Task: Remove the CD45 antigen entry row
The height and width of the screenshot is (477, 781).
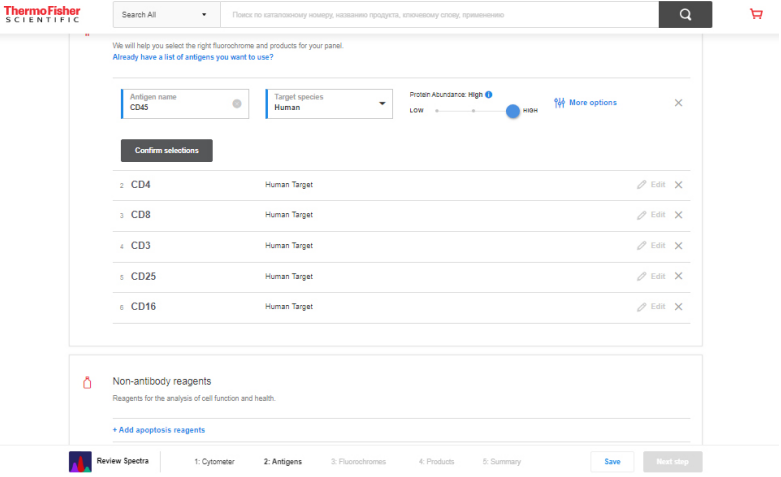Action: [678, 103]
